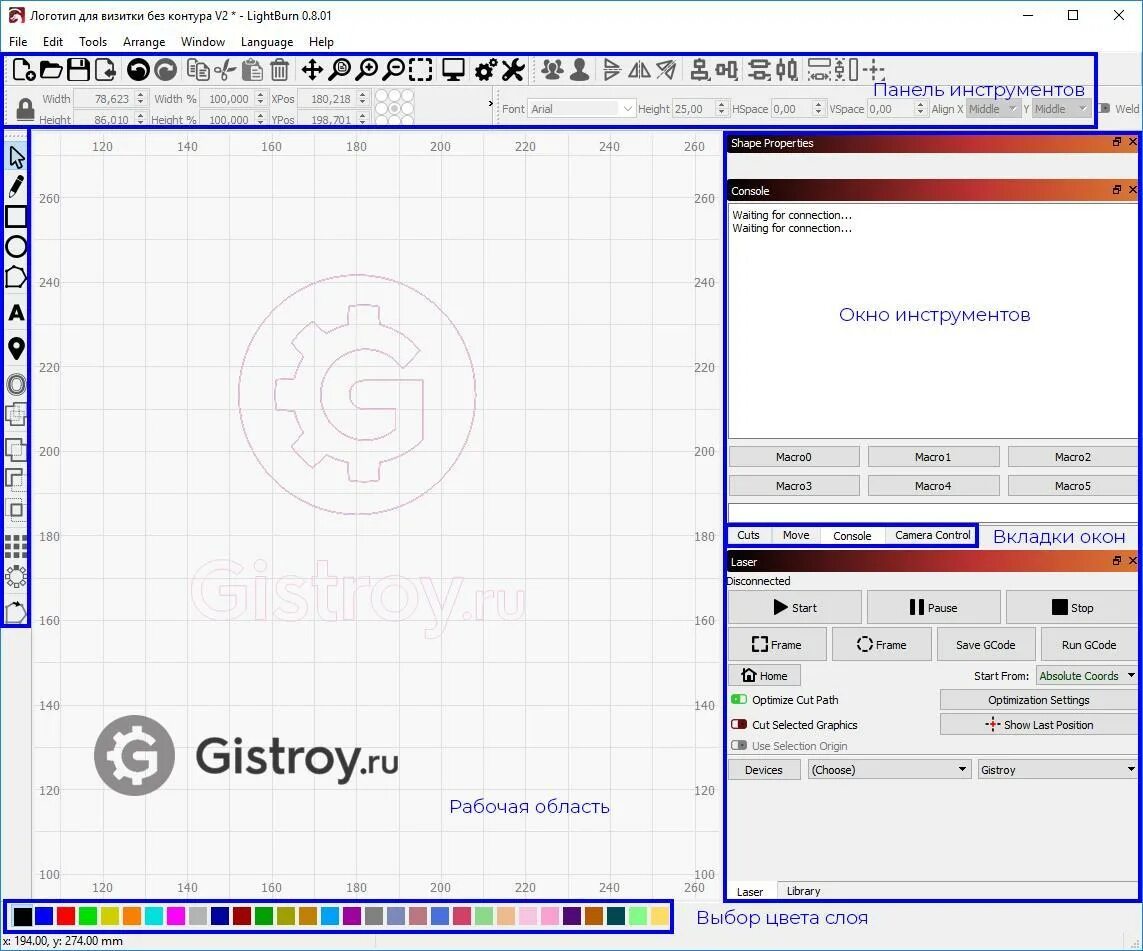Click the Home button
1143x951 pixels.
(x=764, y=676)
